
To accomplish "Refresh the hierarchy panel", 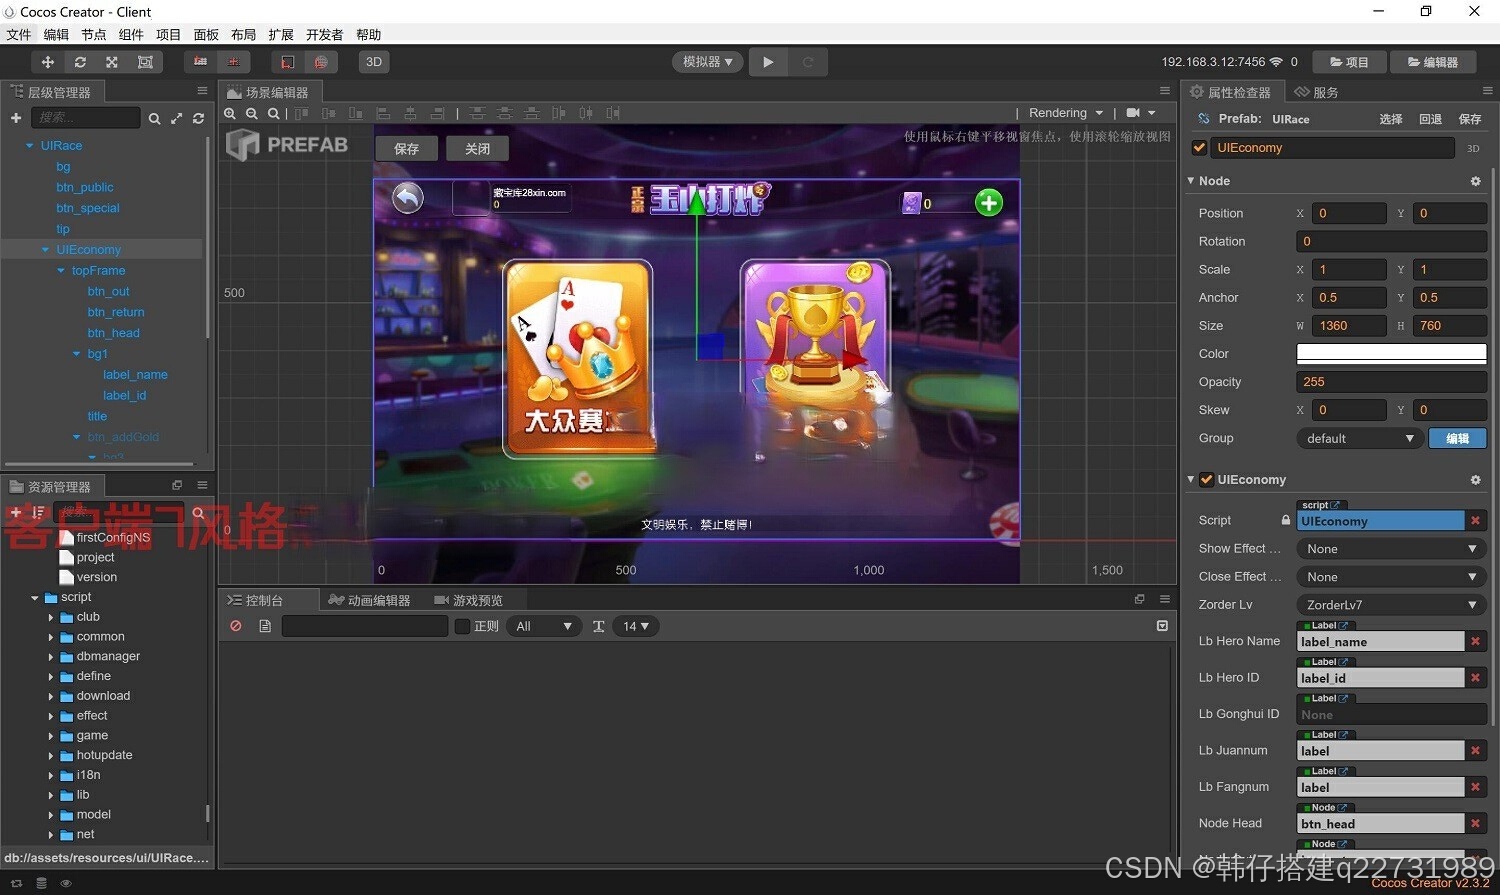I will click(198, 118).
